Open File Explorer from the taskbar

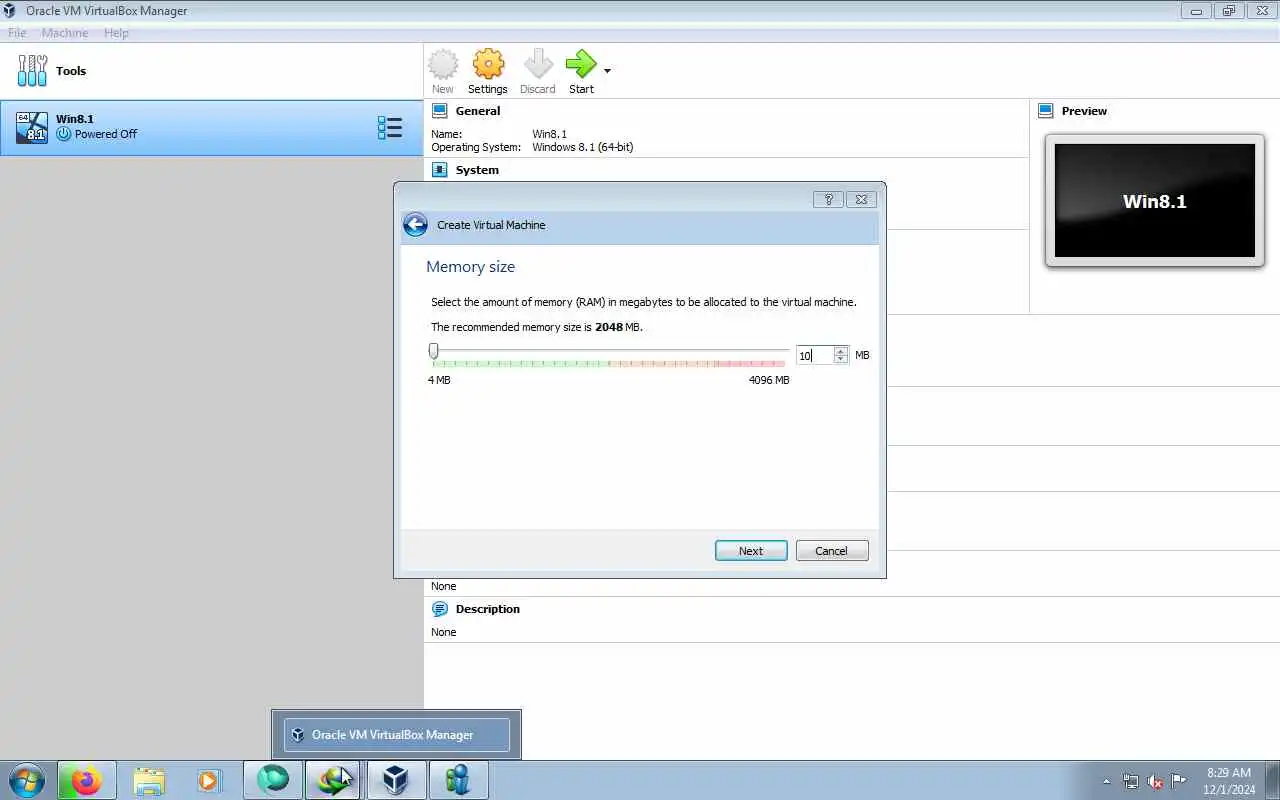[x=149, y=780]
